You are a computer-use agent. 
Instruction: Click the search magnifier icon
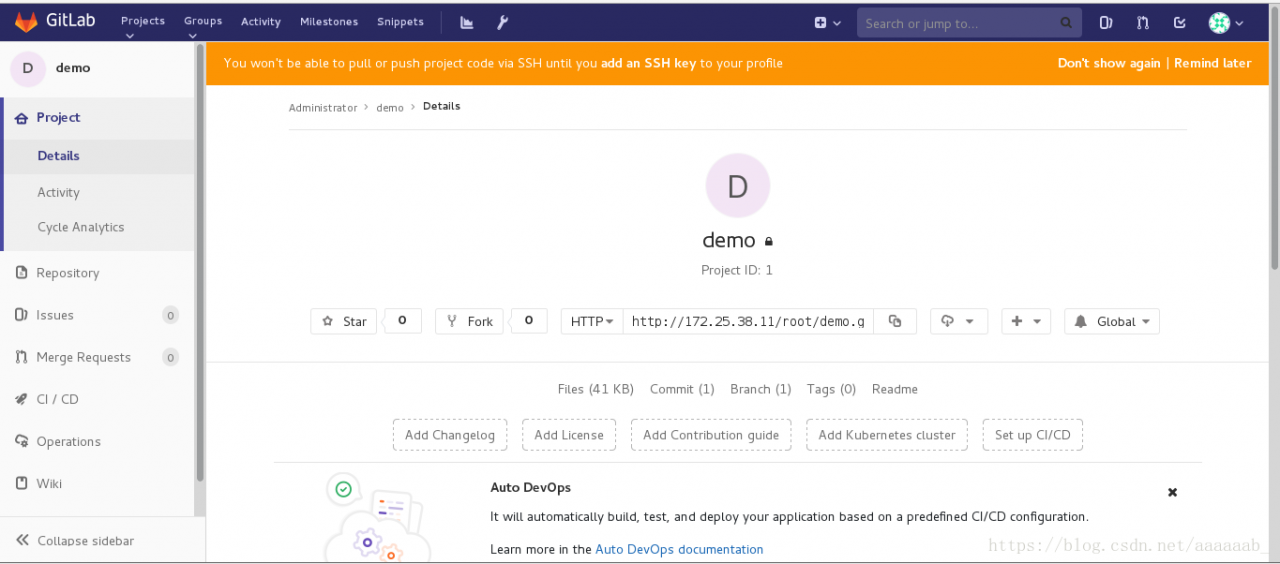(x=1067, y=23)
